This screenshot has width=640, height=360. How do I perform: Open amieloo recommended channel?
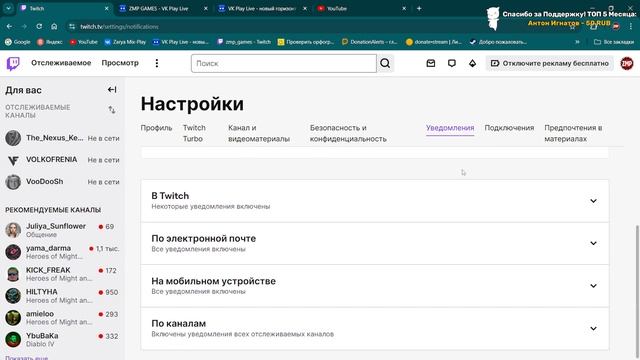click(x=62, y=318)
